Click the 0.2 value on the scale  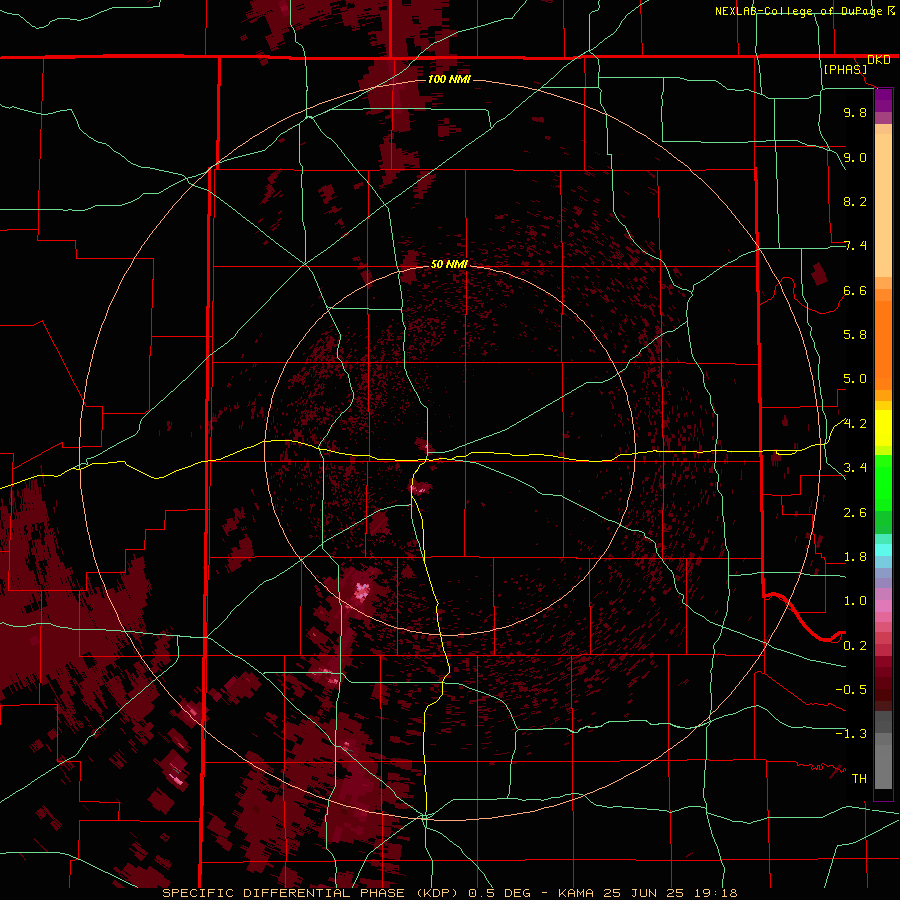[x=855, y=646]
